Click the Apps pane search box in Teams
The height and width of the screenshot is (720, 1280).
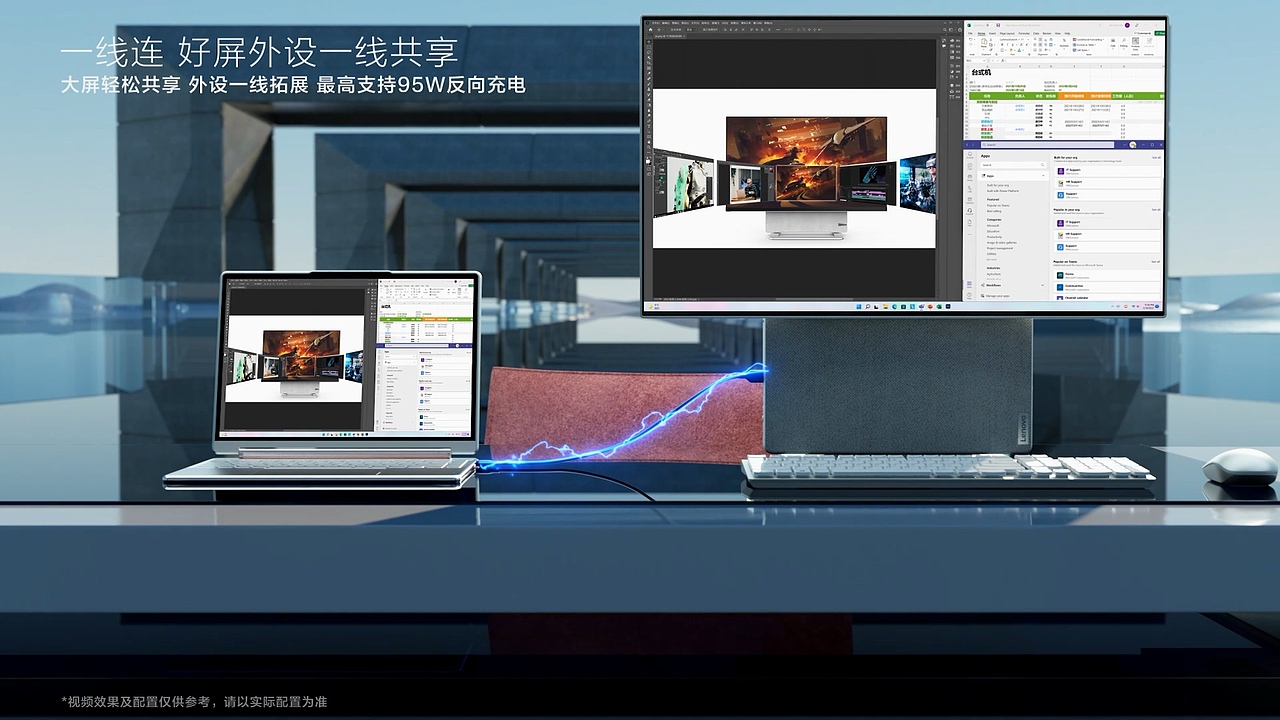pyautogui.click(x=1013, y=165)
